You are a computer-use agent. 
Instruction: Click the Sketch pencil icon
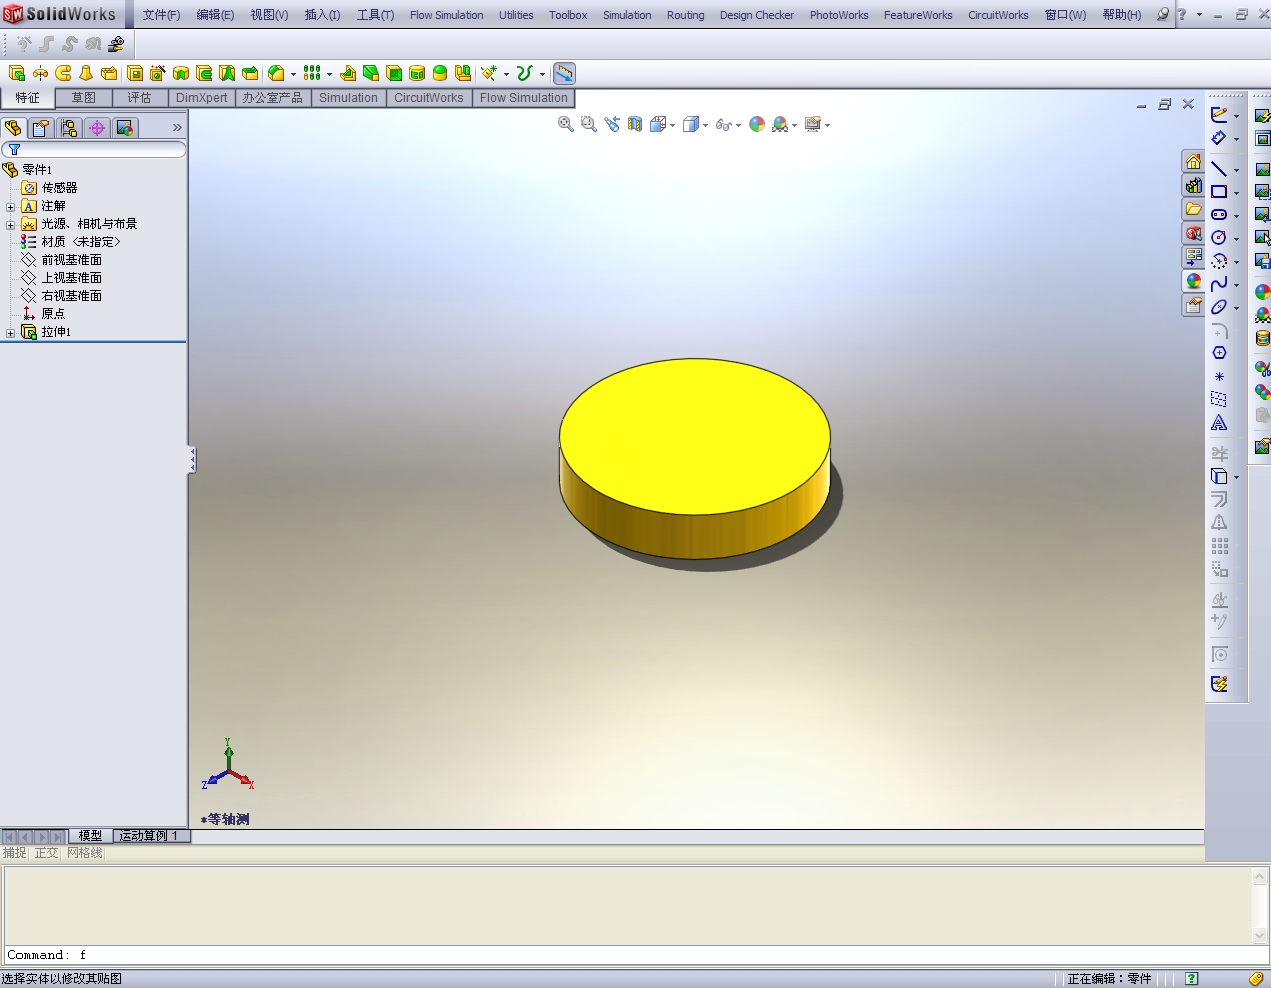click(1219, 115)
